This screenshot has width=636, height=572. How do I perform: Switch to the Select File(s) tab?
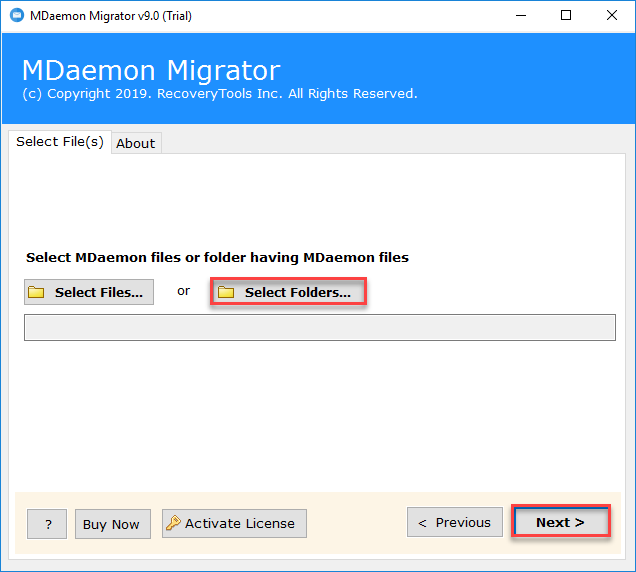coord(60,142)
